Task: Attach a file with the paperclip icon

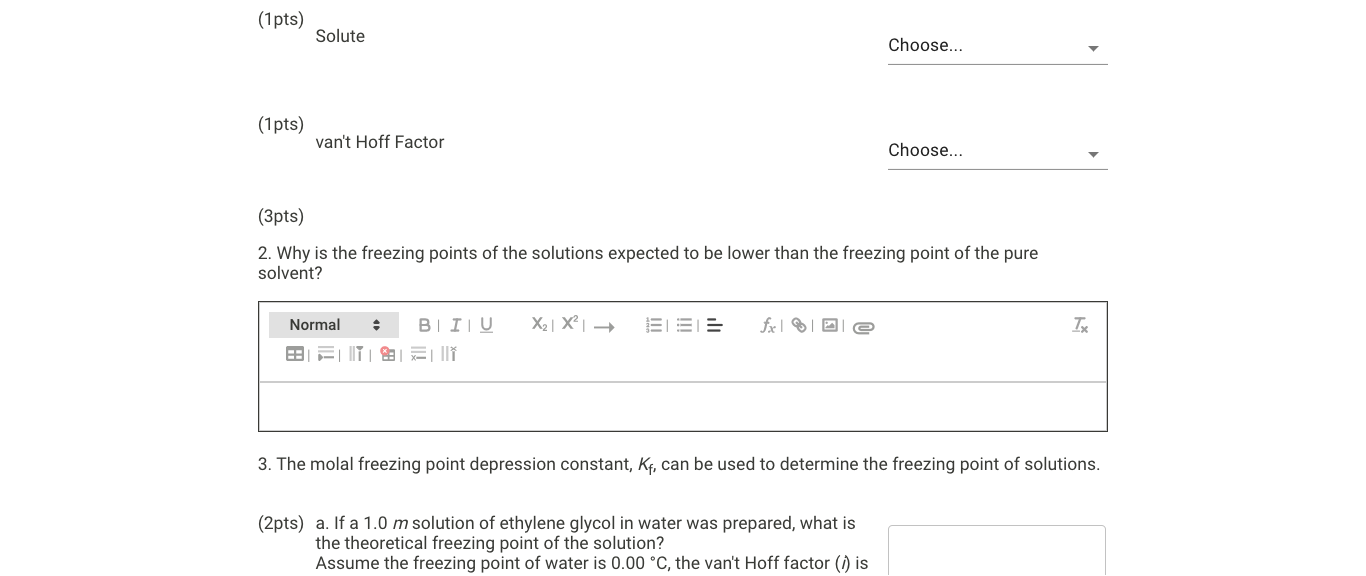Action: pos(863,326)
